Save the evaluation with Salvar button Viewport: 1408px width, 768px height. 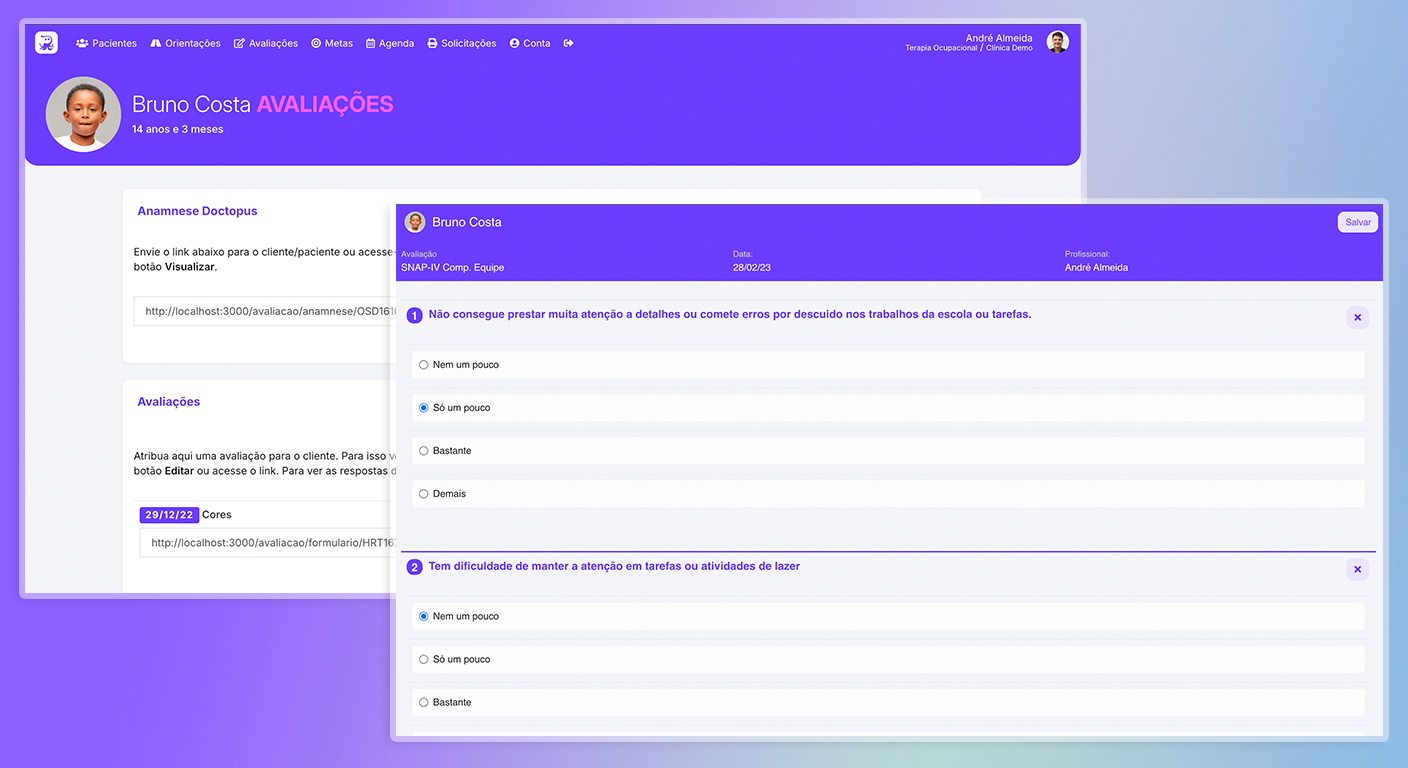pos(1357,222)
